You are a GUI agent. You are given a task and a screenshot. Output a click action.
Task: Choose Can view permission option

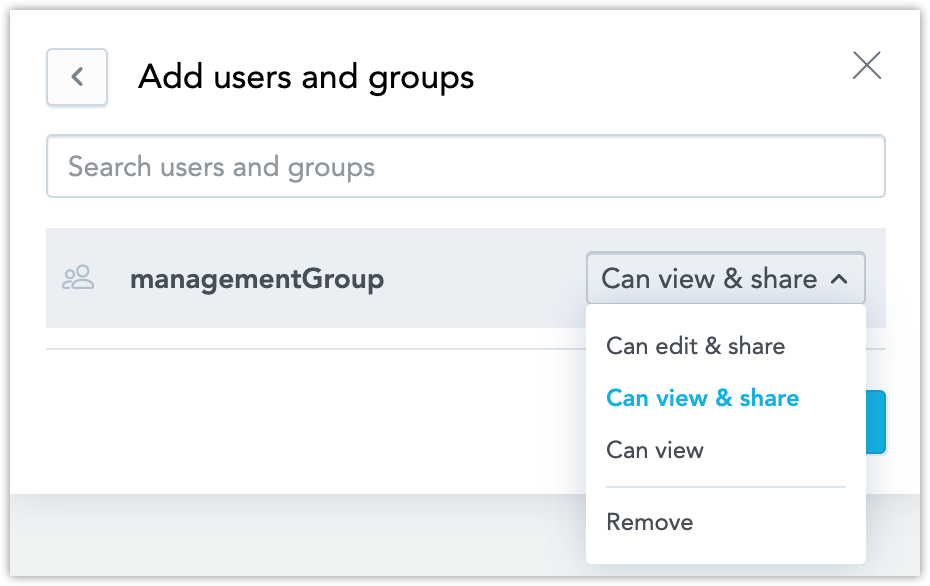click(x=655, y=450)
